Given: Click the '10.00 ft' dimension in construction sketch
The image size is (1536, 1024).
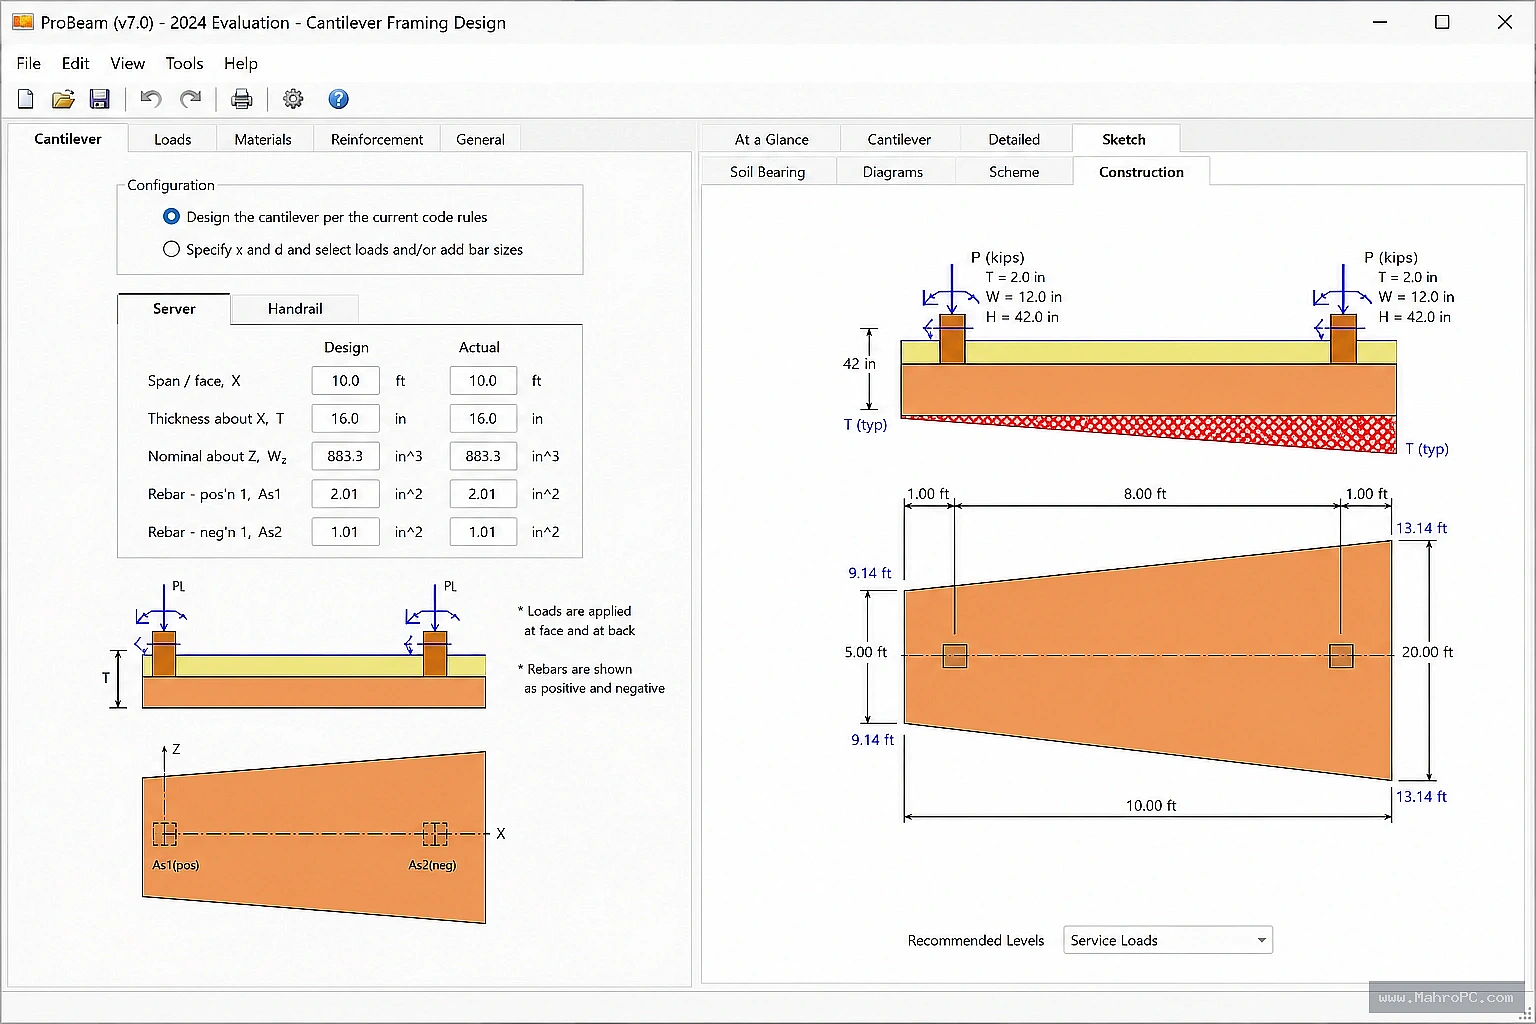Looking at the screenshot, I should 1151,805.
